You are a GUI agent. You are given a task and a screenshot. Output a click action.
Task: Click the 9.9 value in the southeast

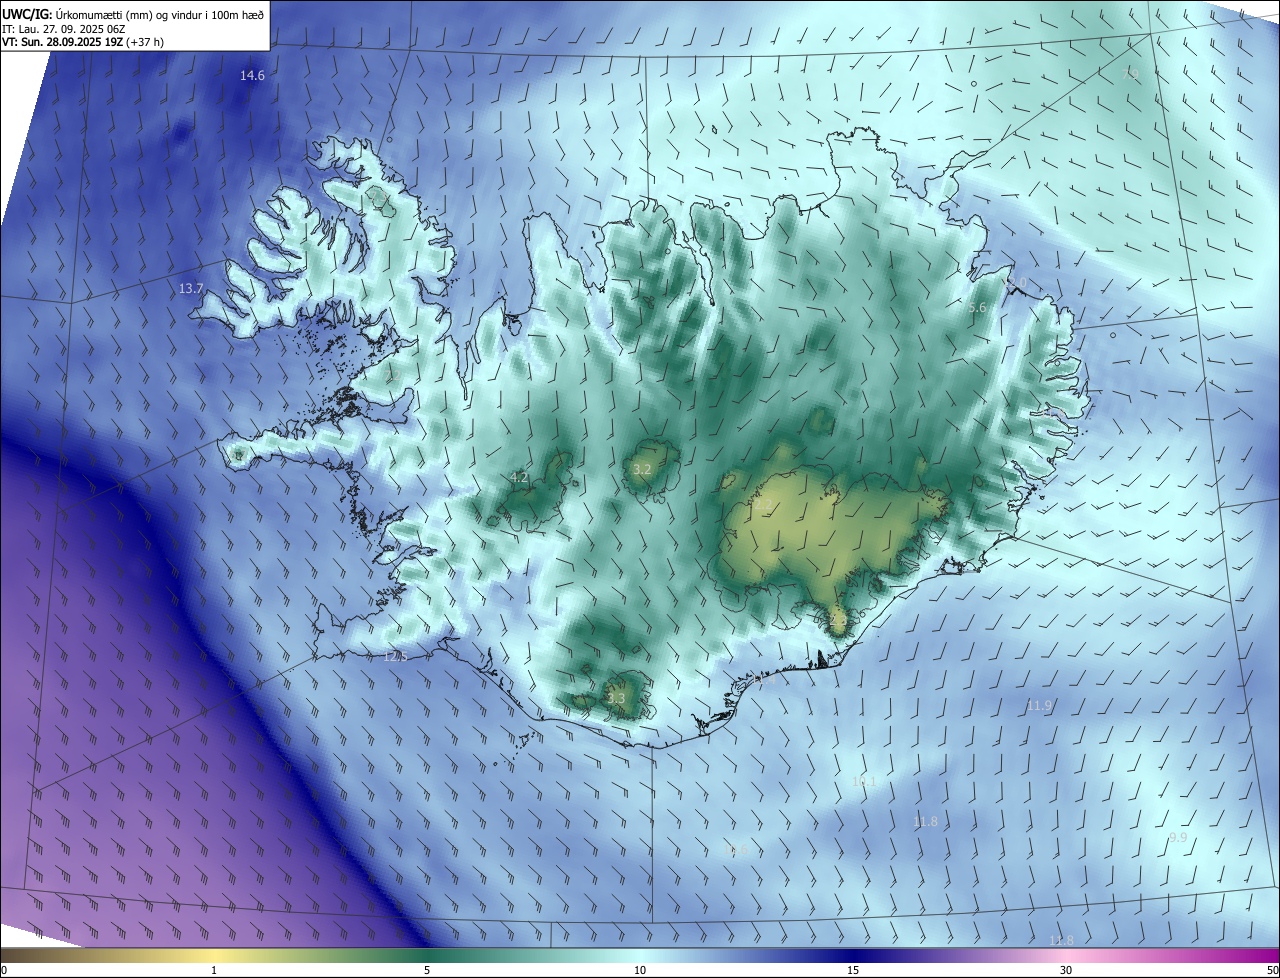click(1178, 837)
